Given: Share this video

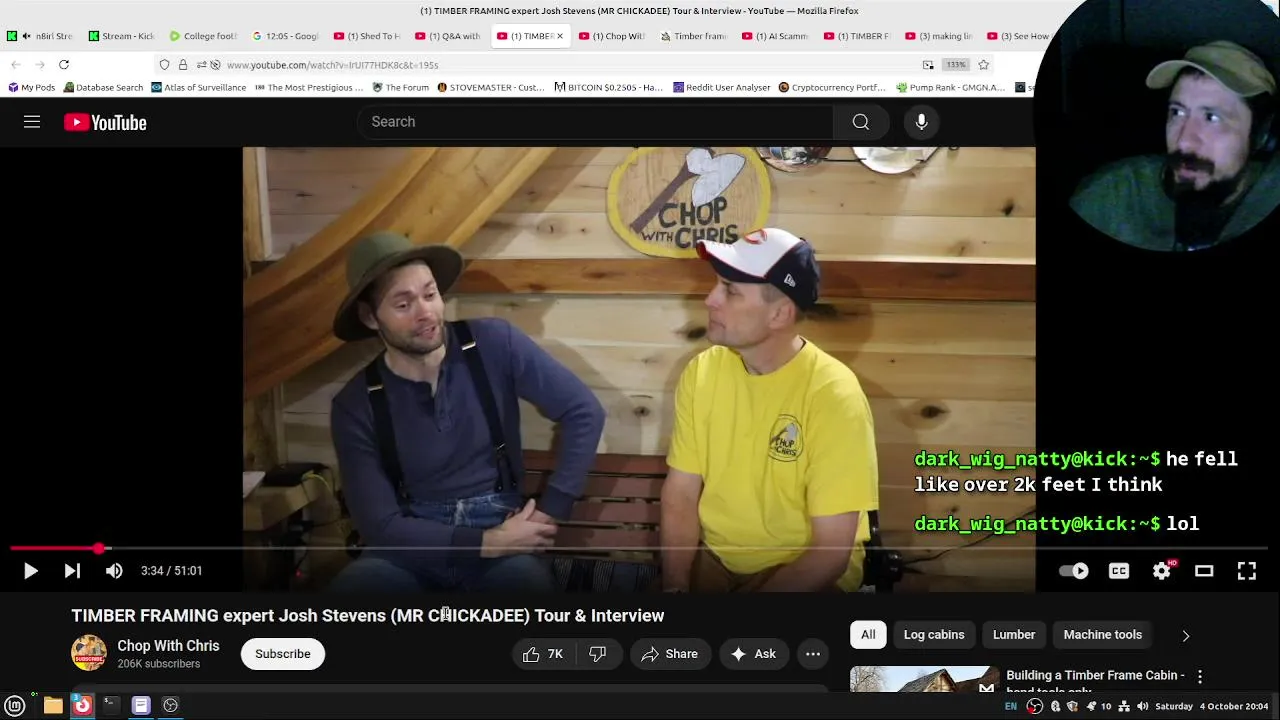Looking at the screenshot, I should point(670,654).
